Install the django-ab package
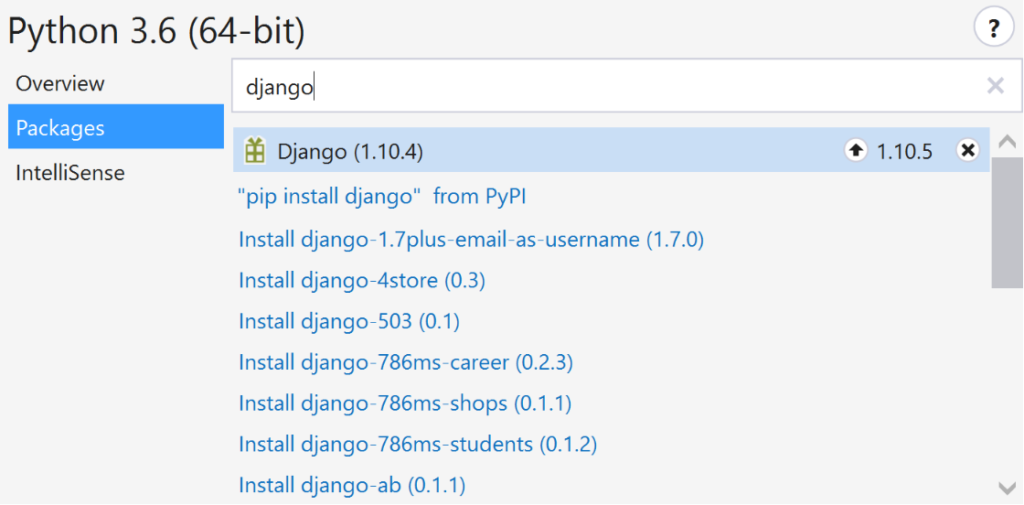This screenshot has width=1024, height=505. coord(352,485)
